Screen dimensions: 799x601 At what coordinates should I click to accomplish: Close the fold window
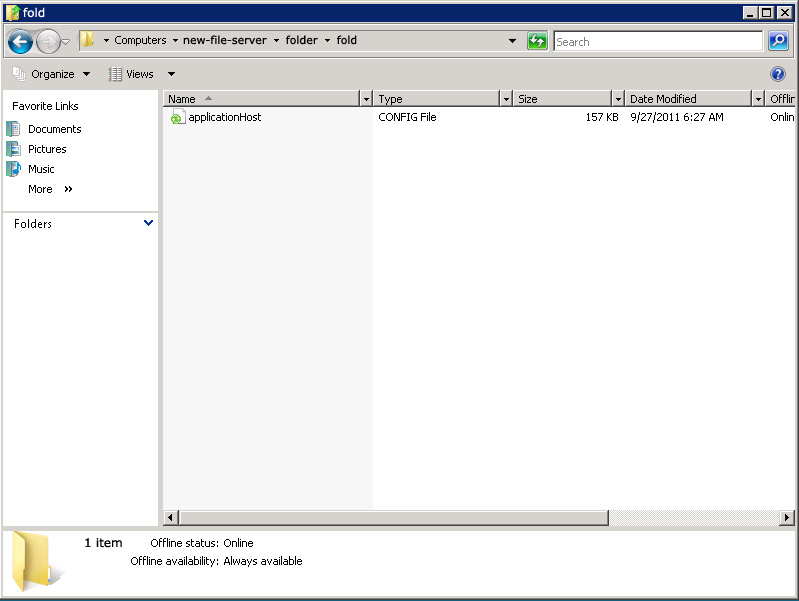(785, 13)
